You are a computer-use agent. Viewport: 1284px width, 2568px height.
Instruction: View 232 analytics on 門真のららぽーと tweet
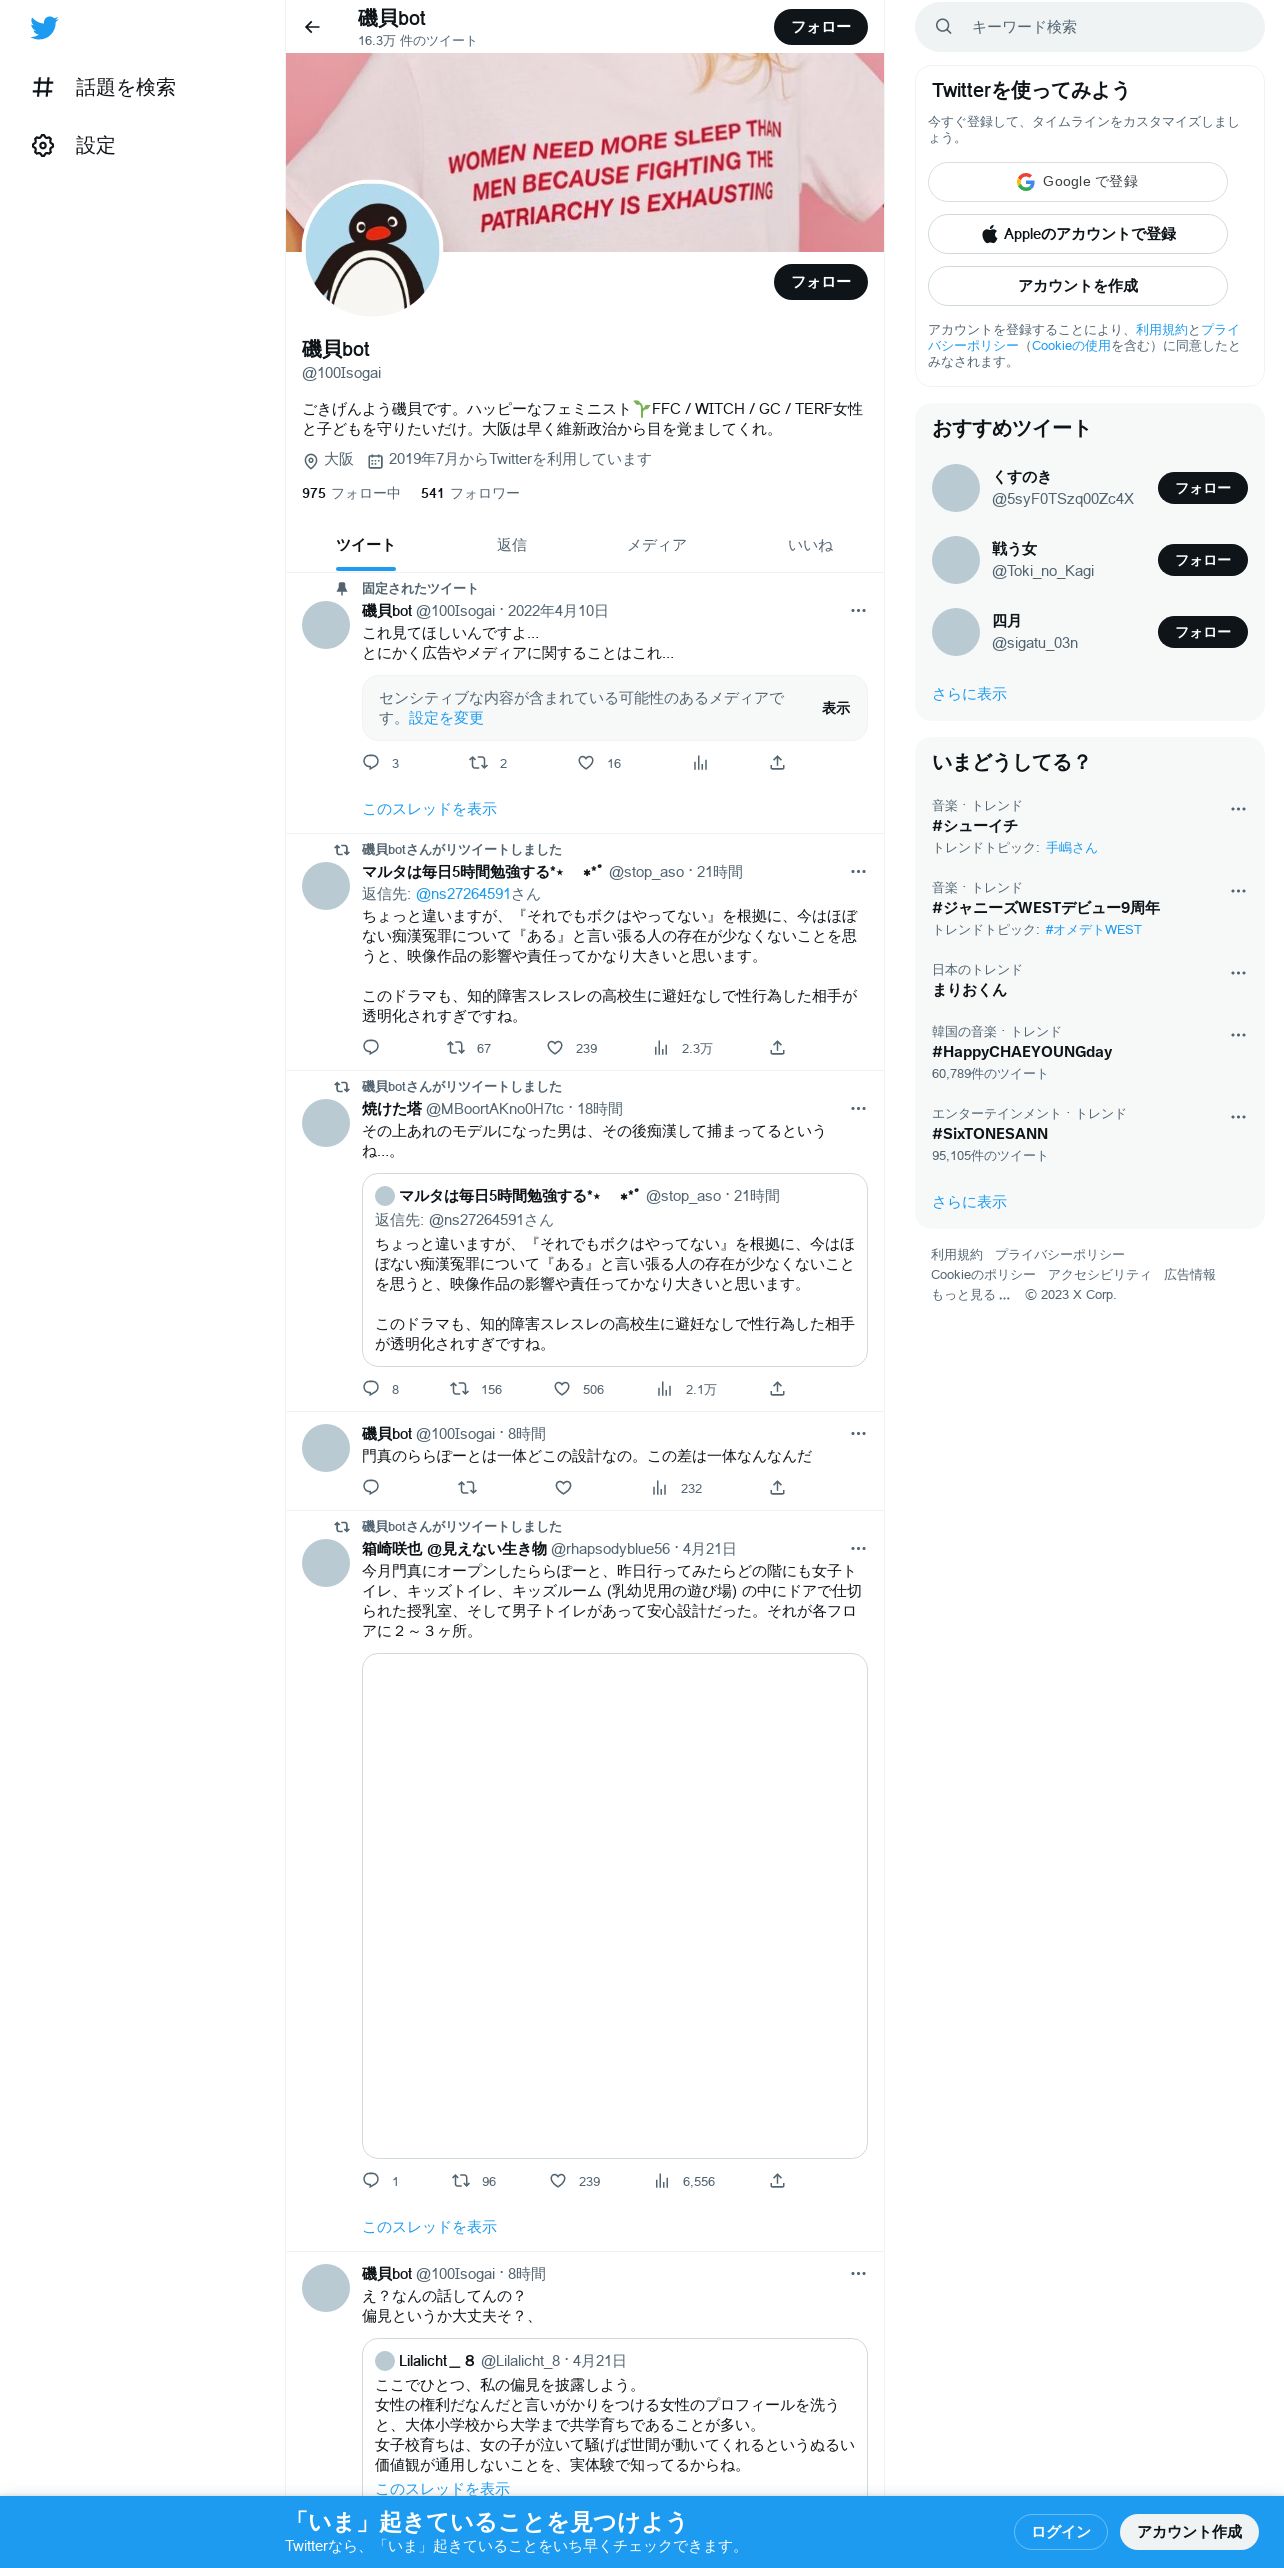click(x=659, y=1487)
